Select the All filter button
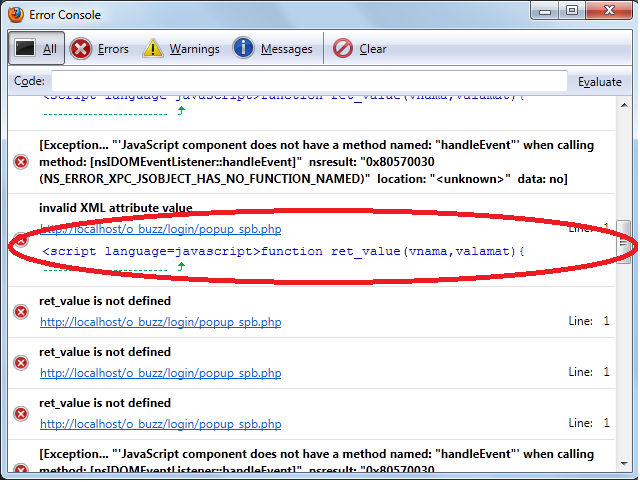The width and height of the screenshot is (640, 482). coord(36,48)
